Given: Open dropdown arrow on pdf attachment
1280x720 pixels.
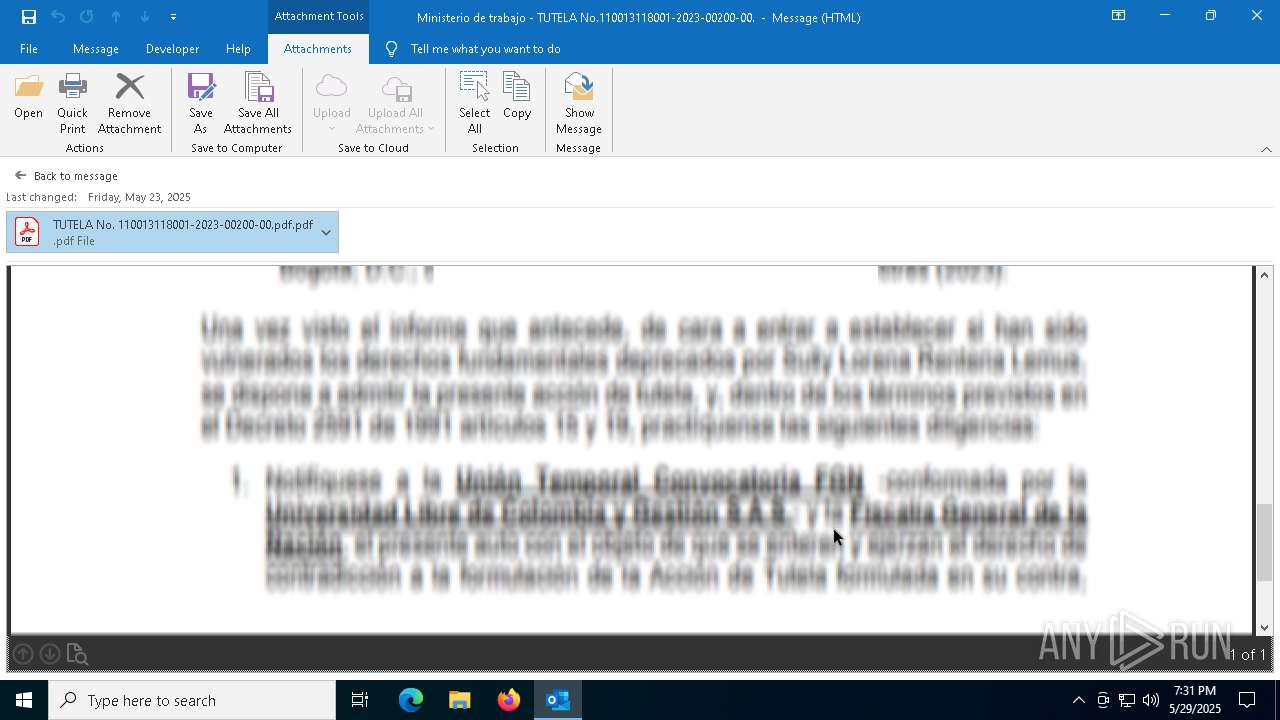Looking at the screenshot, I should (326, 232).
